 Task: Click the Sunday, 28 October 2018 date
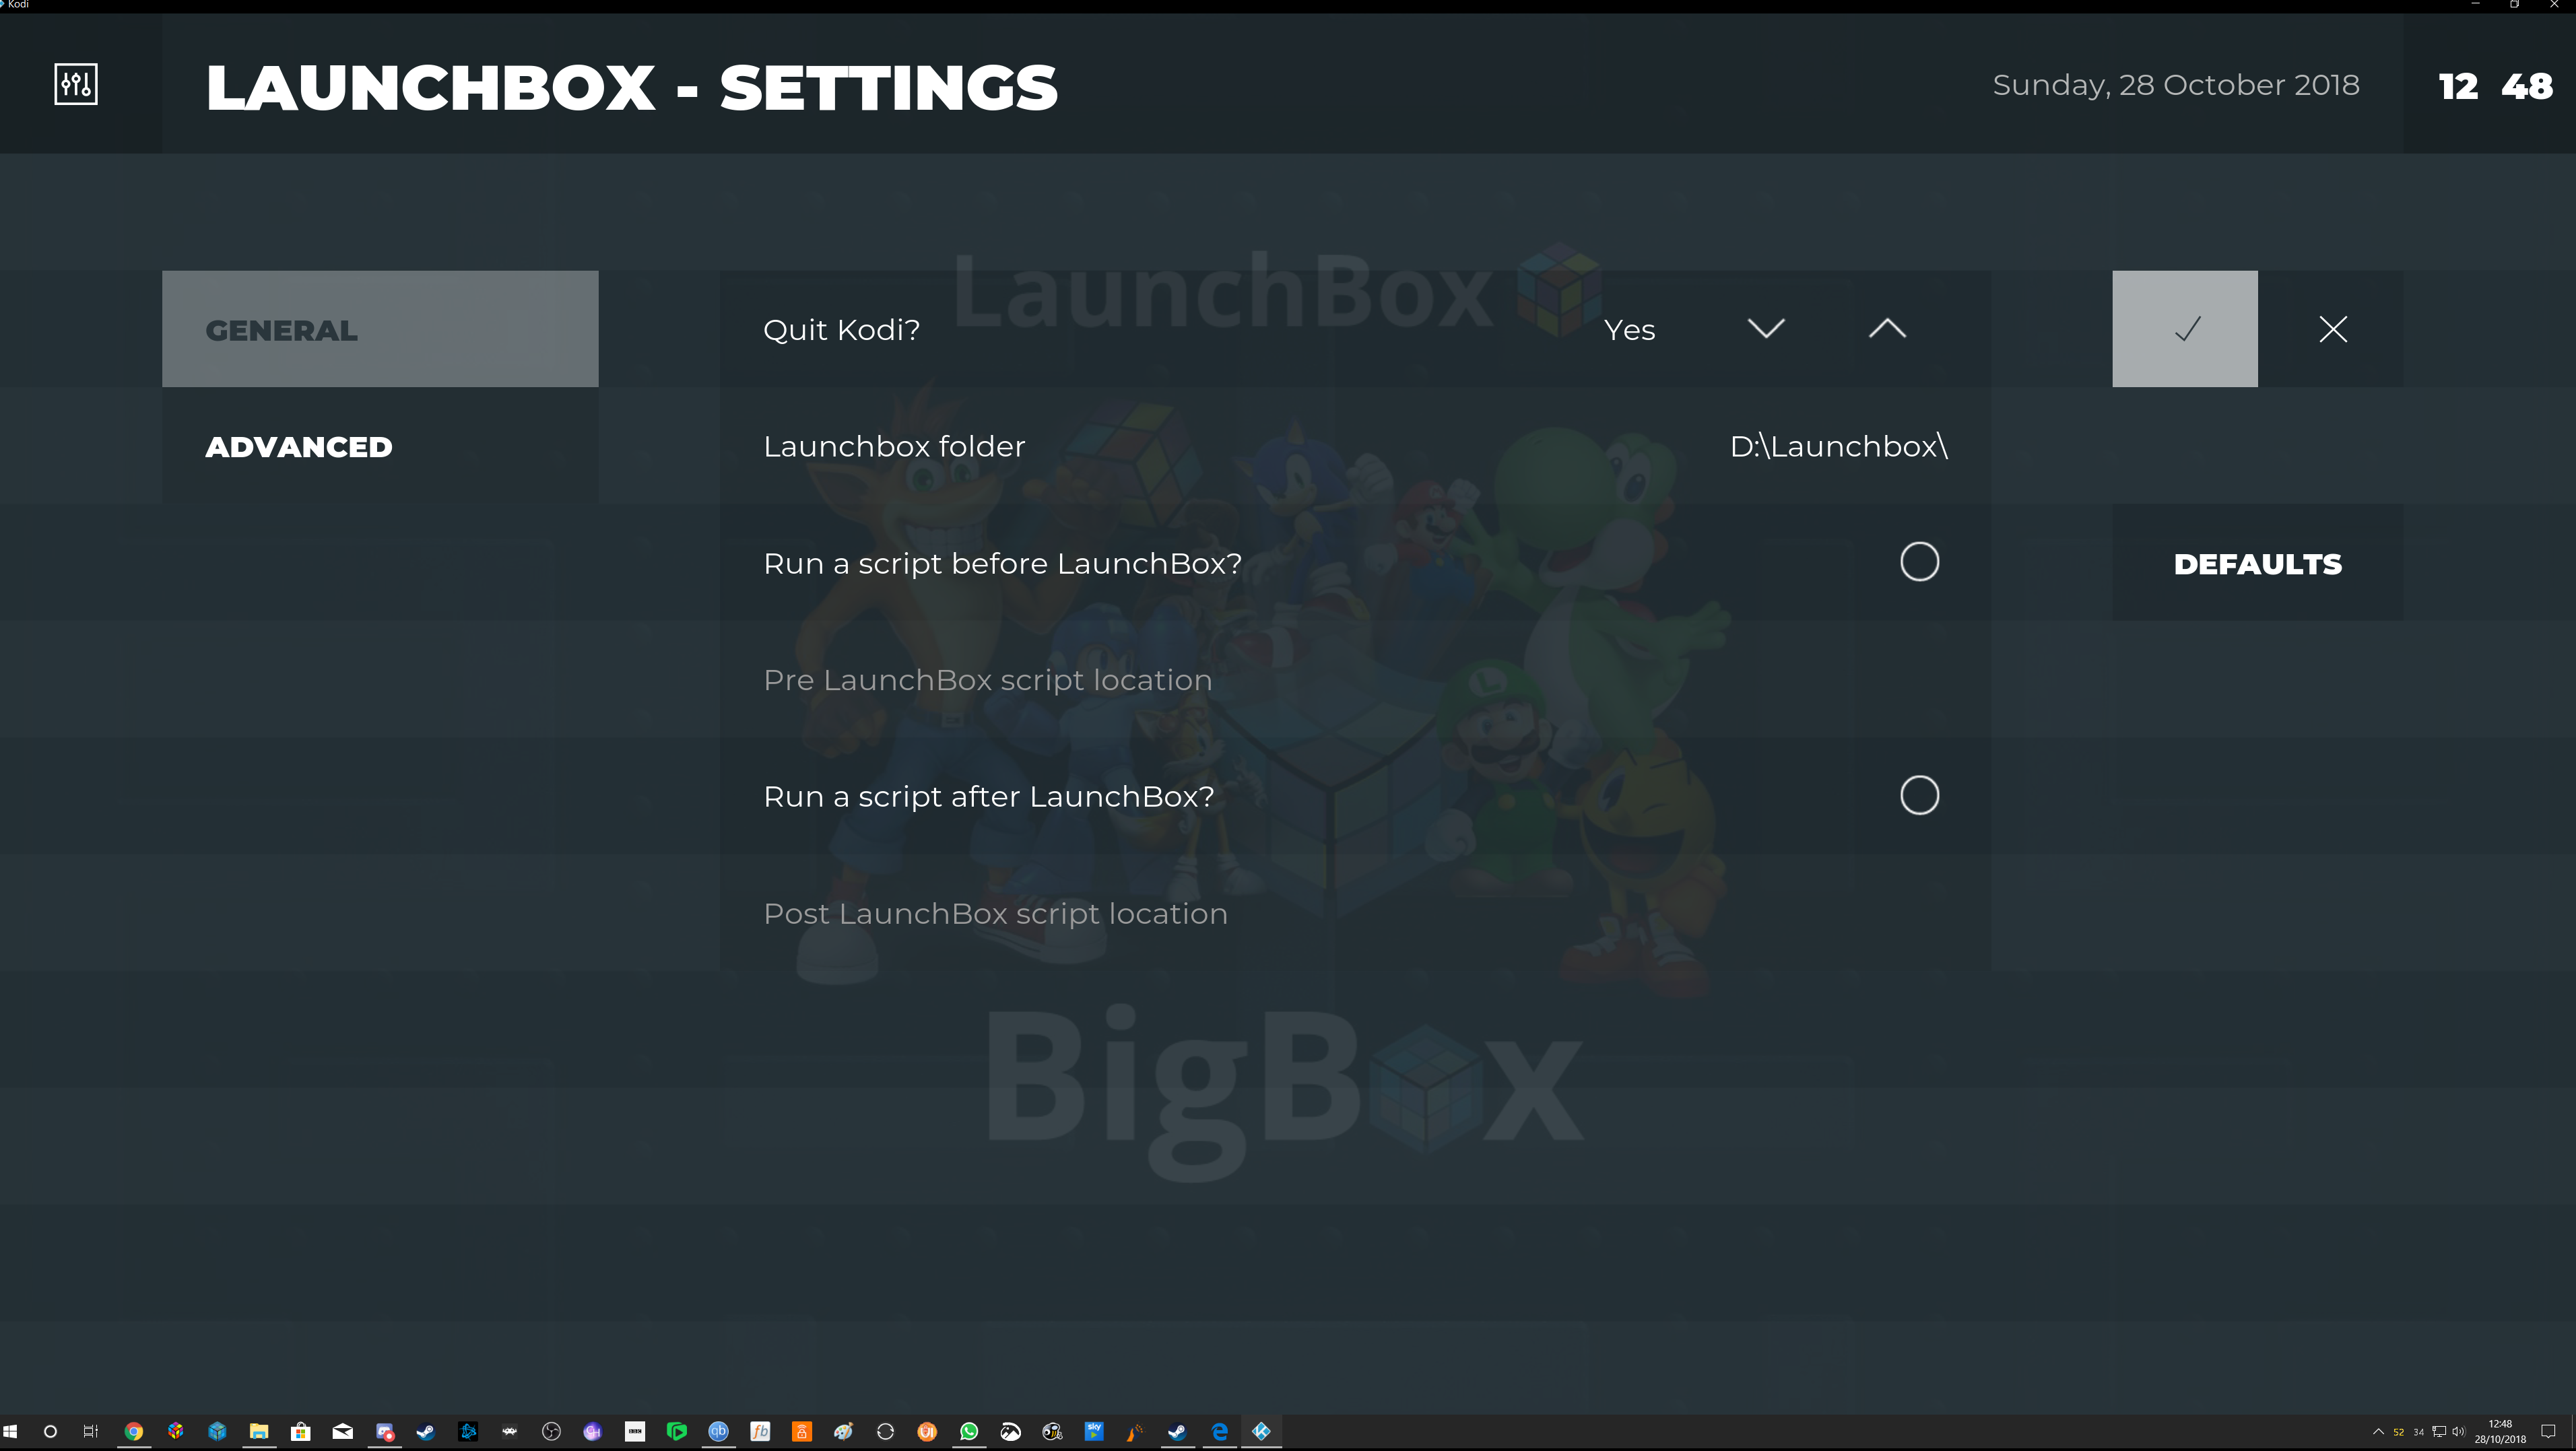click(2176, 85)
